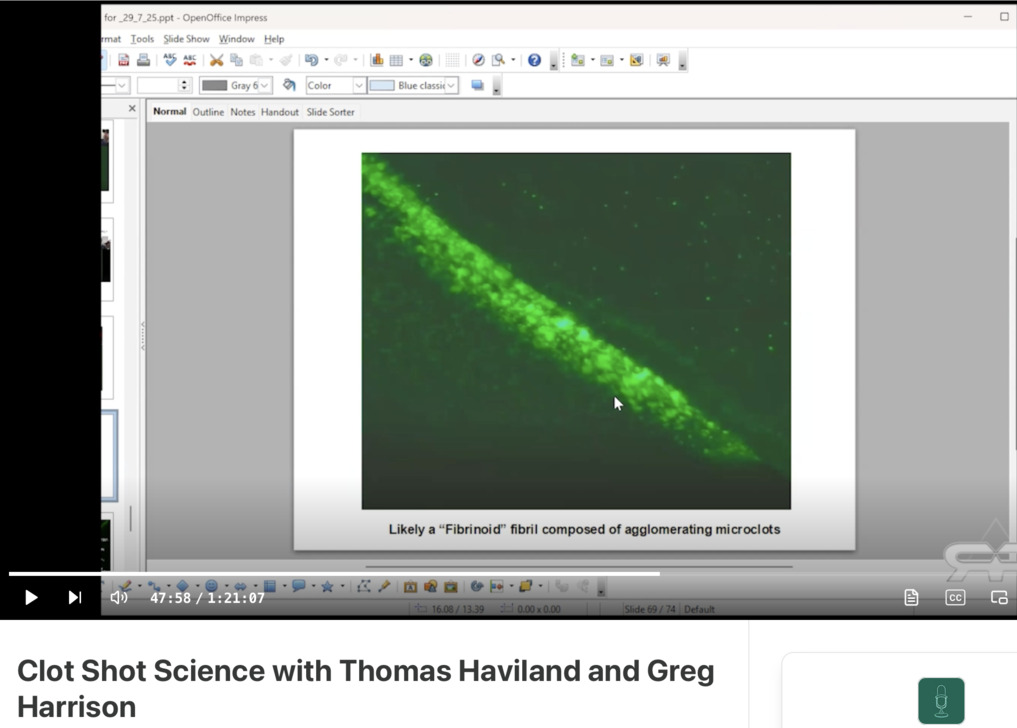Click the Spelling check icon
The height and width of the screenshot is (728, 1017).
(170, 61)
